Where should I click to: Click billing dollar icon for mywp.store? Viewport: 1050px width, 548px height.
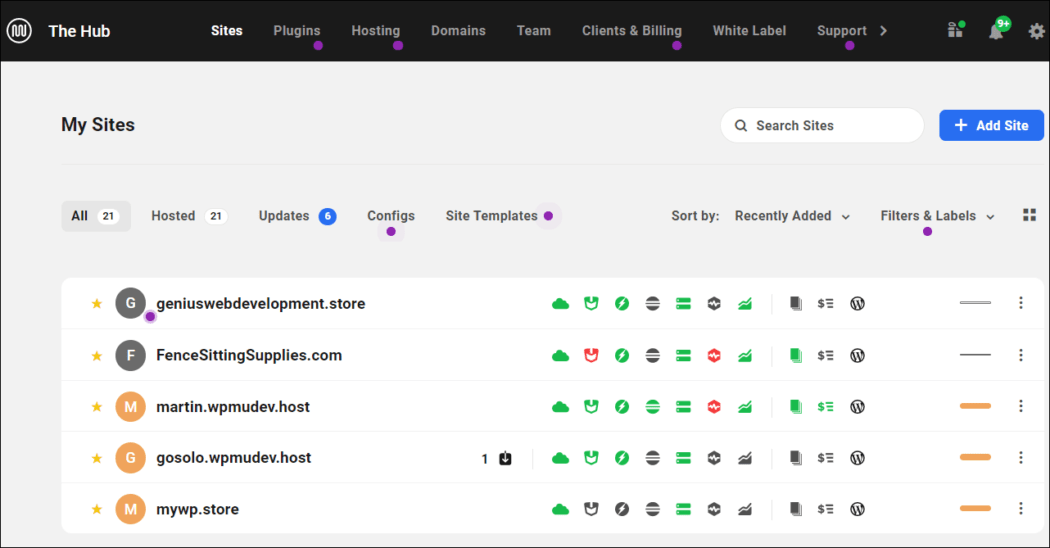click(826, 509)
